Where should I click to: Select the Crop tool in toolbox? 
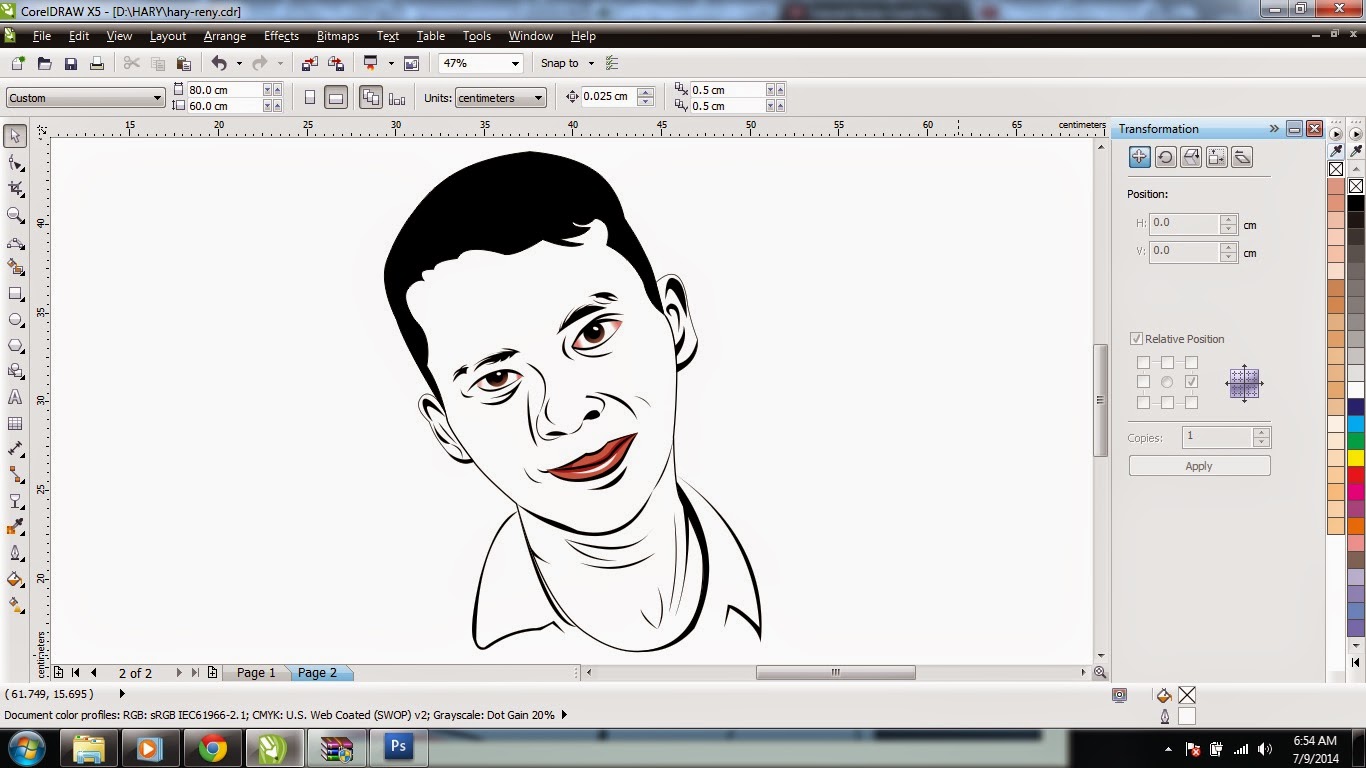point(15,188)
